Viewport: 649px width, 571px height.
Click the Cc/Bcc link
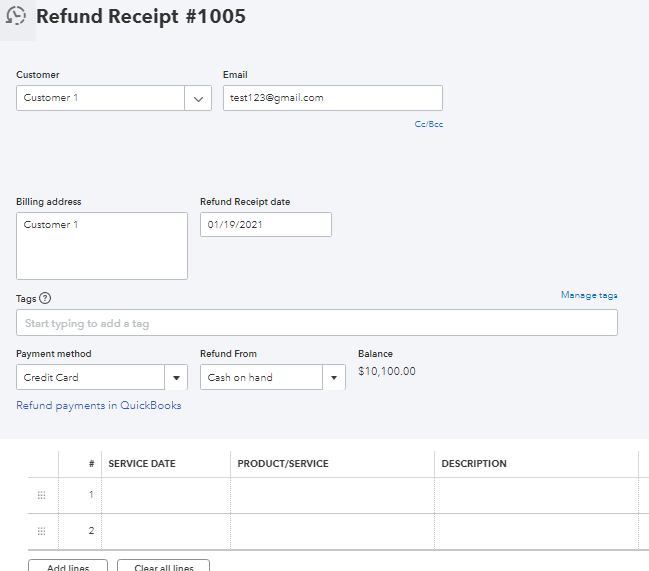click(428, 125)
